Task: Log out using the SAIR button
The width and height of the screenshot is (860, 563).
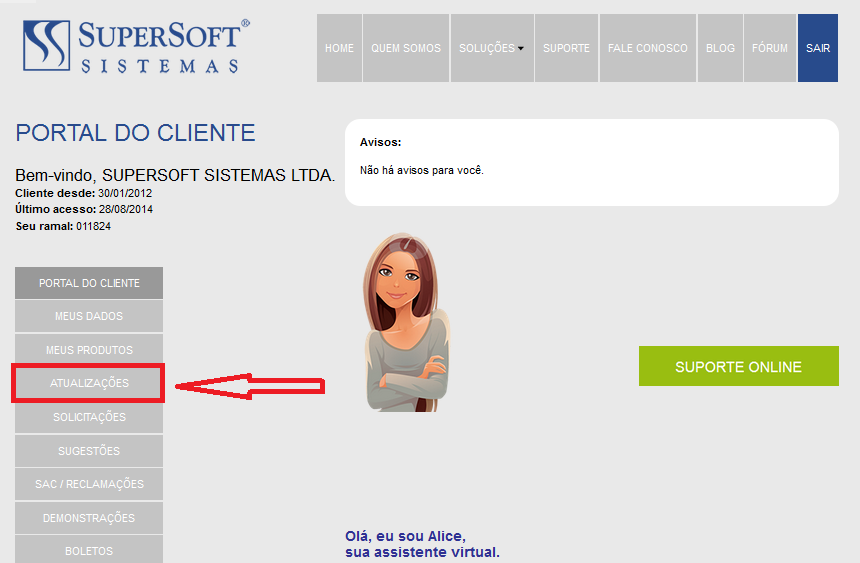Action: point(818,48)
